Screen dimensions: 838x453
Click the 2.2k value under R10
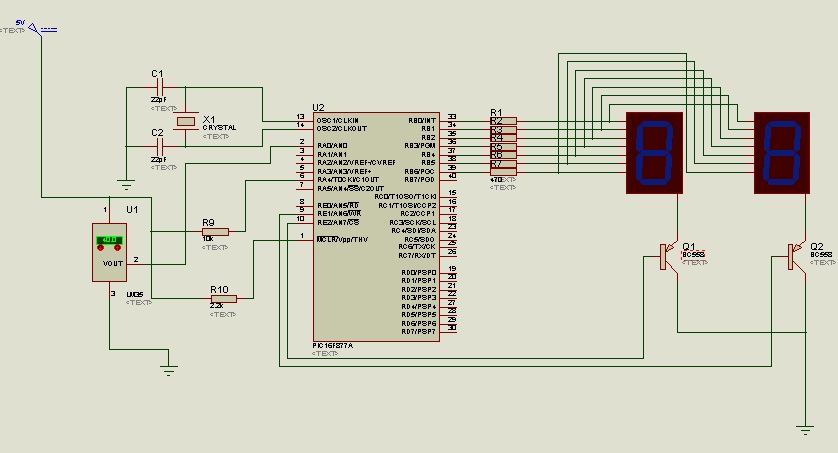(x=216, y=306)
